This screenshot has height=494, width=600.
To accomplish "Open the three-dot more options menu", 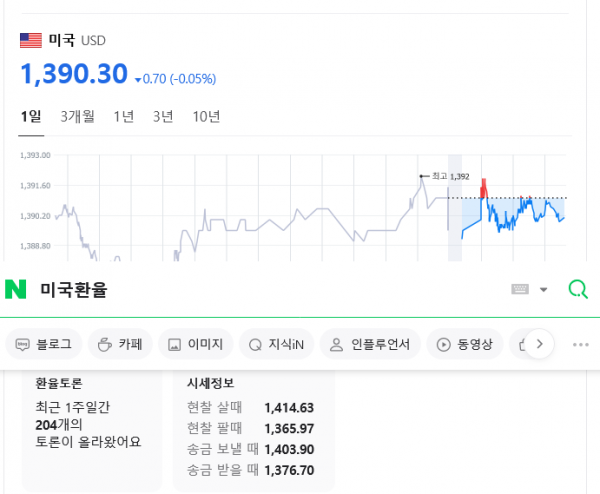I will 581,345.
